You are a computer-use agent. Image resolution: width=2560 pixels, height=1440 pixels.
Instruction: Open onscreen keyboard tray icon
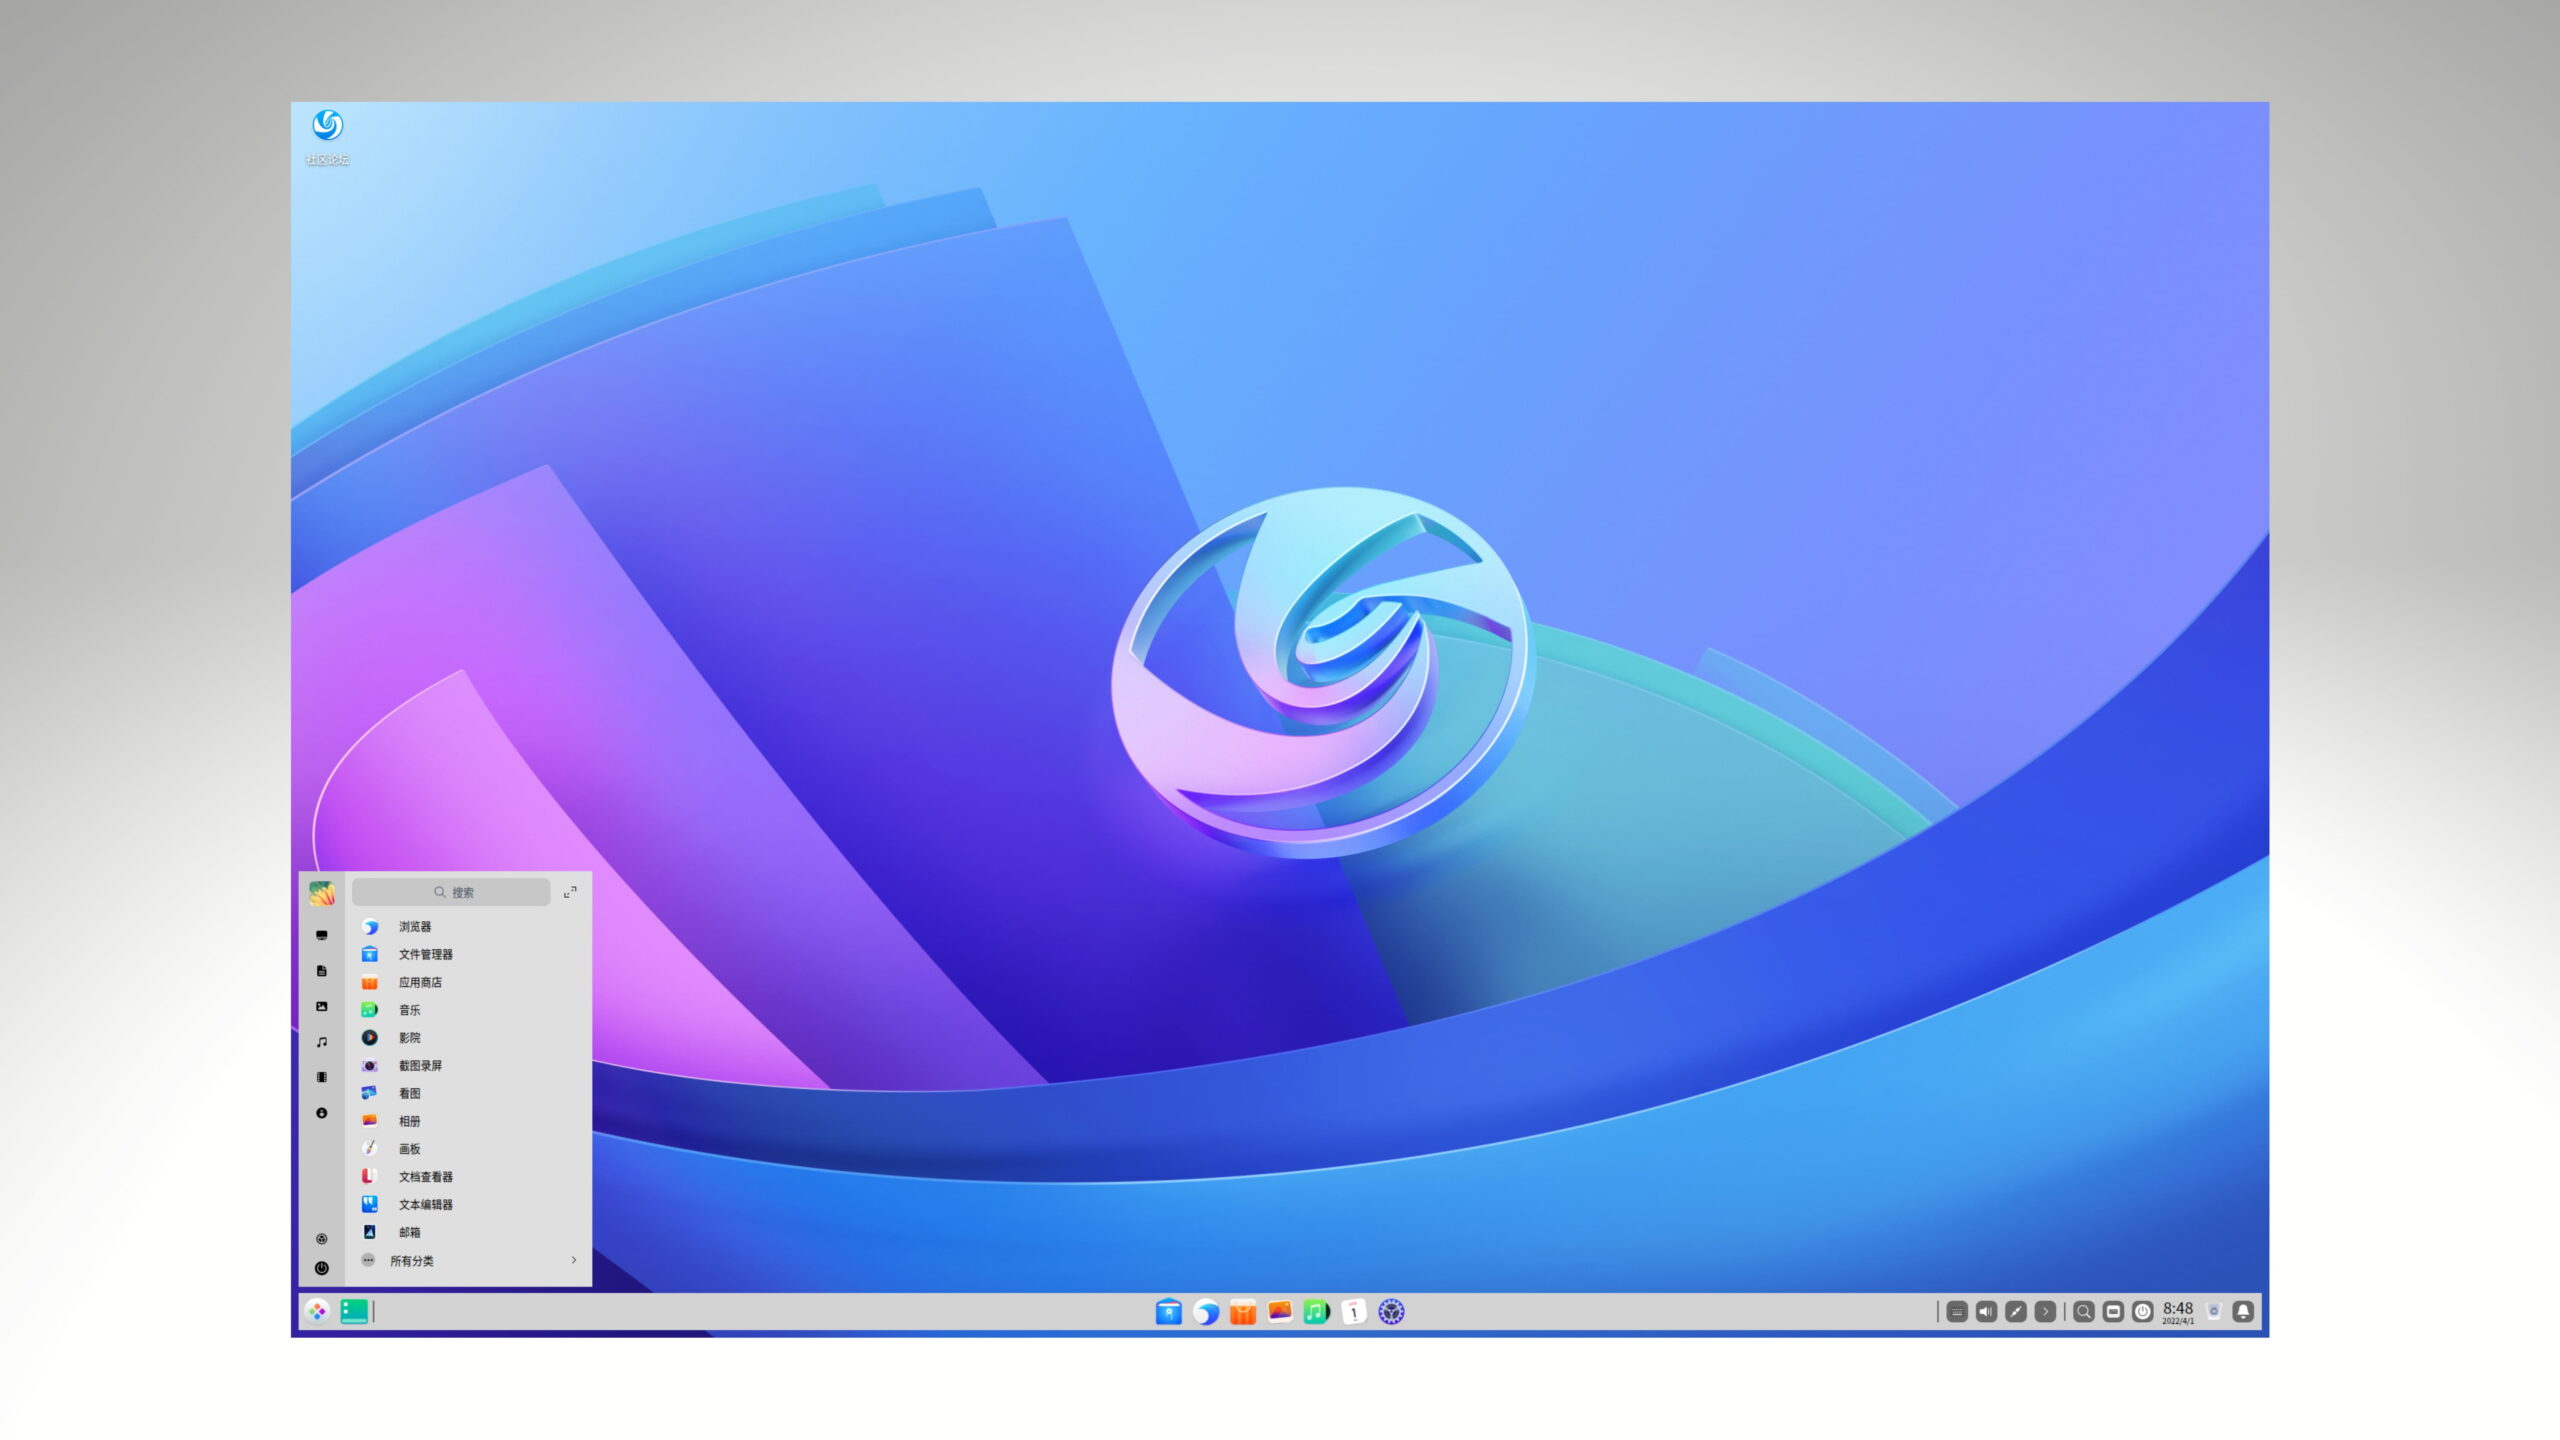(x=1957, y=1311)
